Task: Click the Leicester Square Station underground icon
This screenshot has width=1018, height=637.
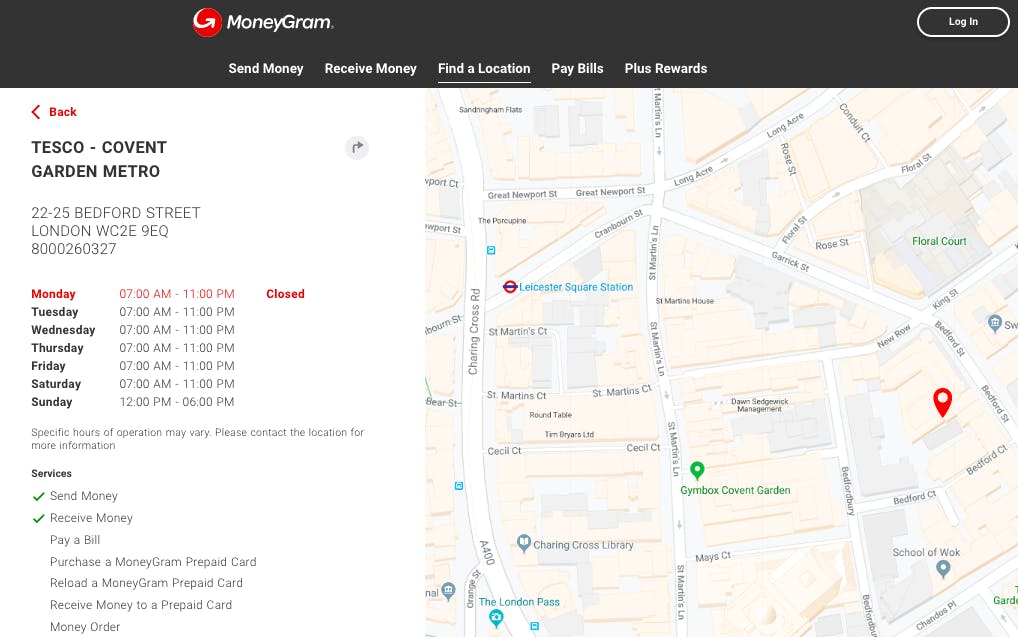Action: coord(510,286)
